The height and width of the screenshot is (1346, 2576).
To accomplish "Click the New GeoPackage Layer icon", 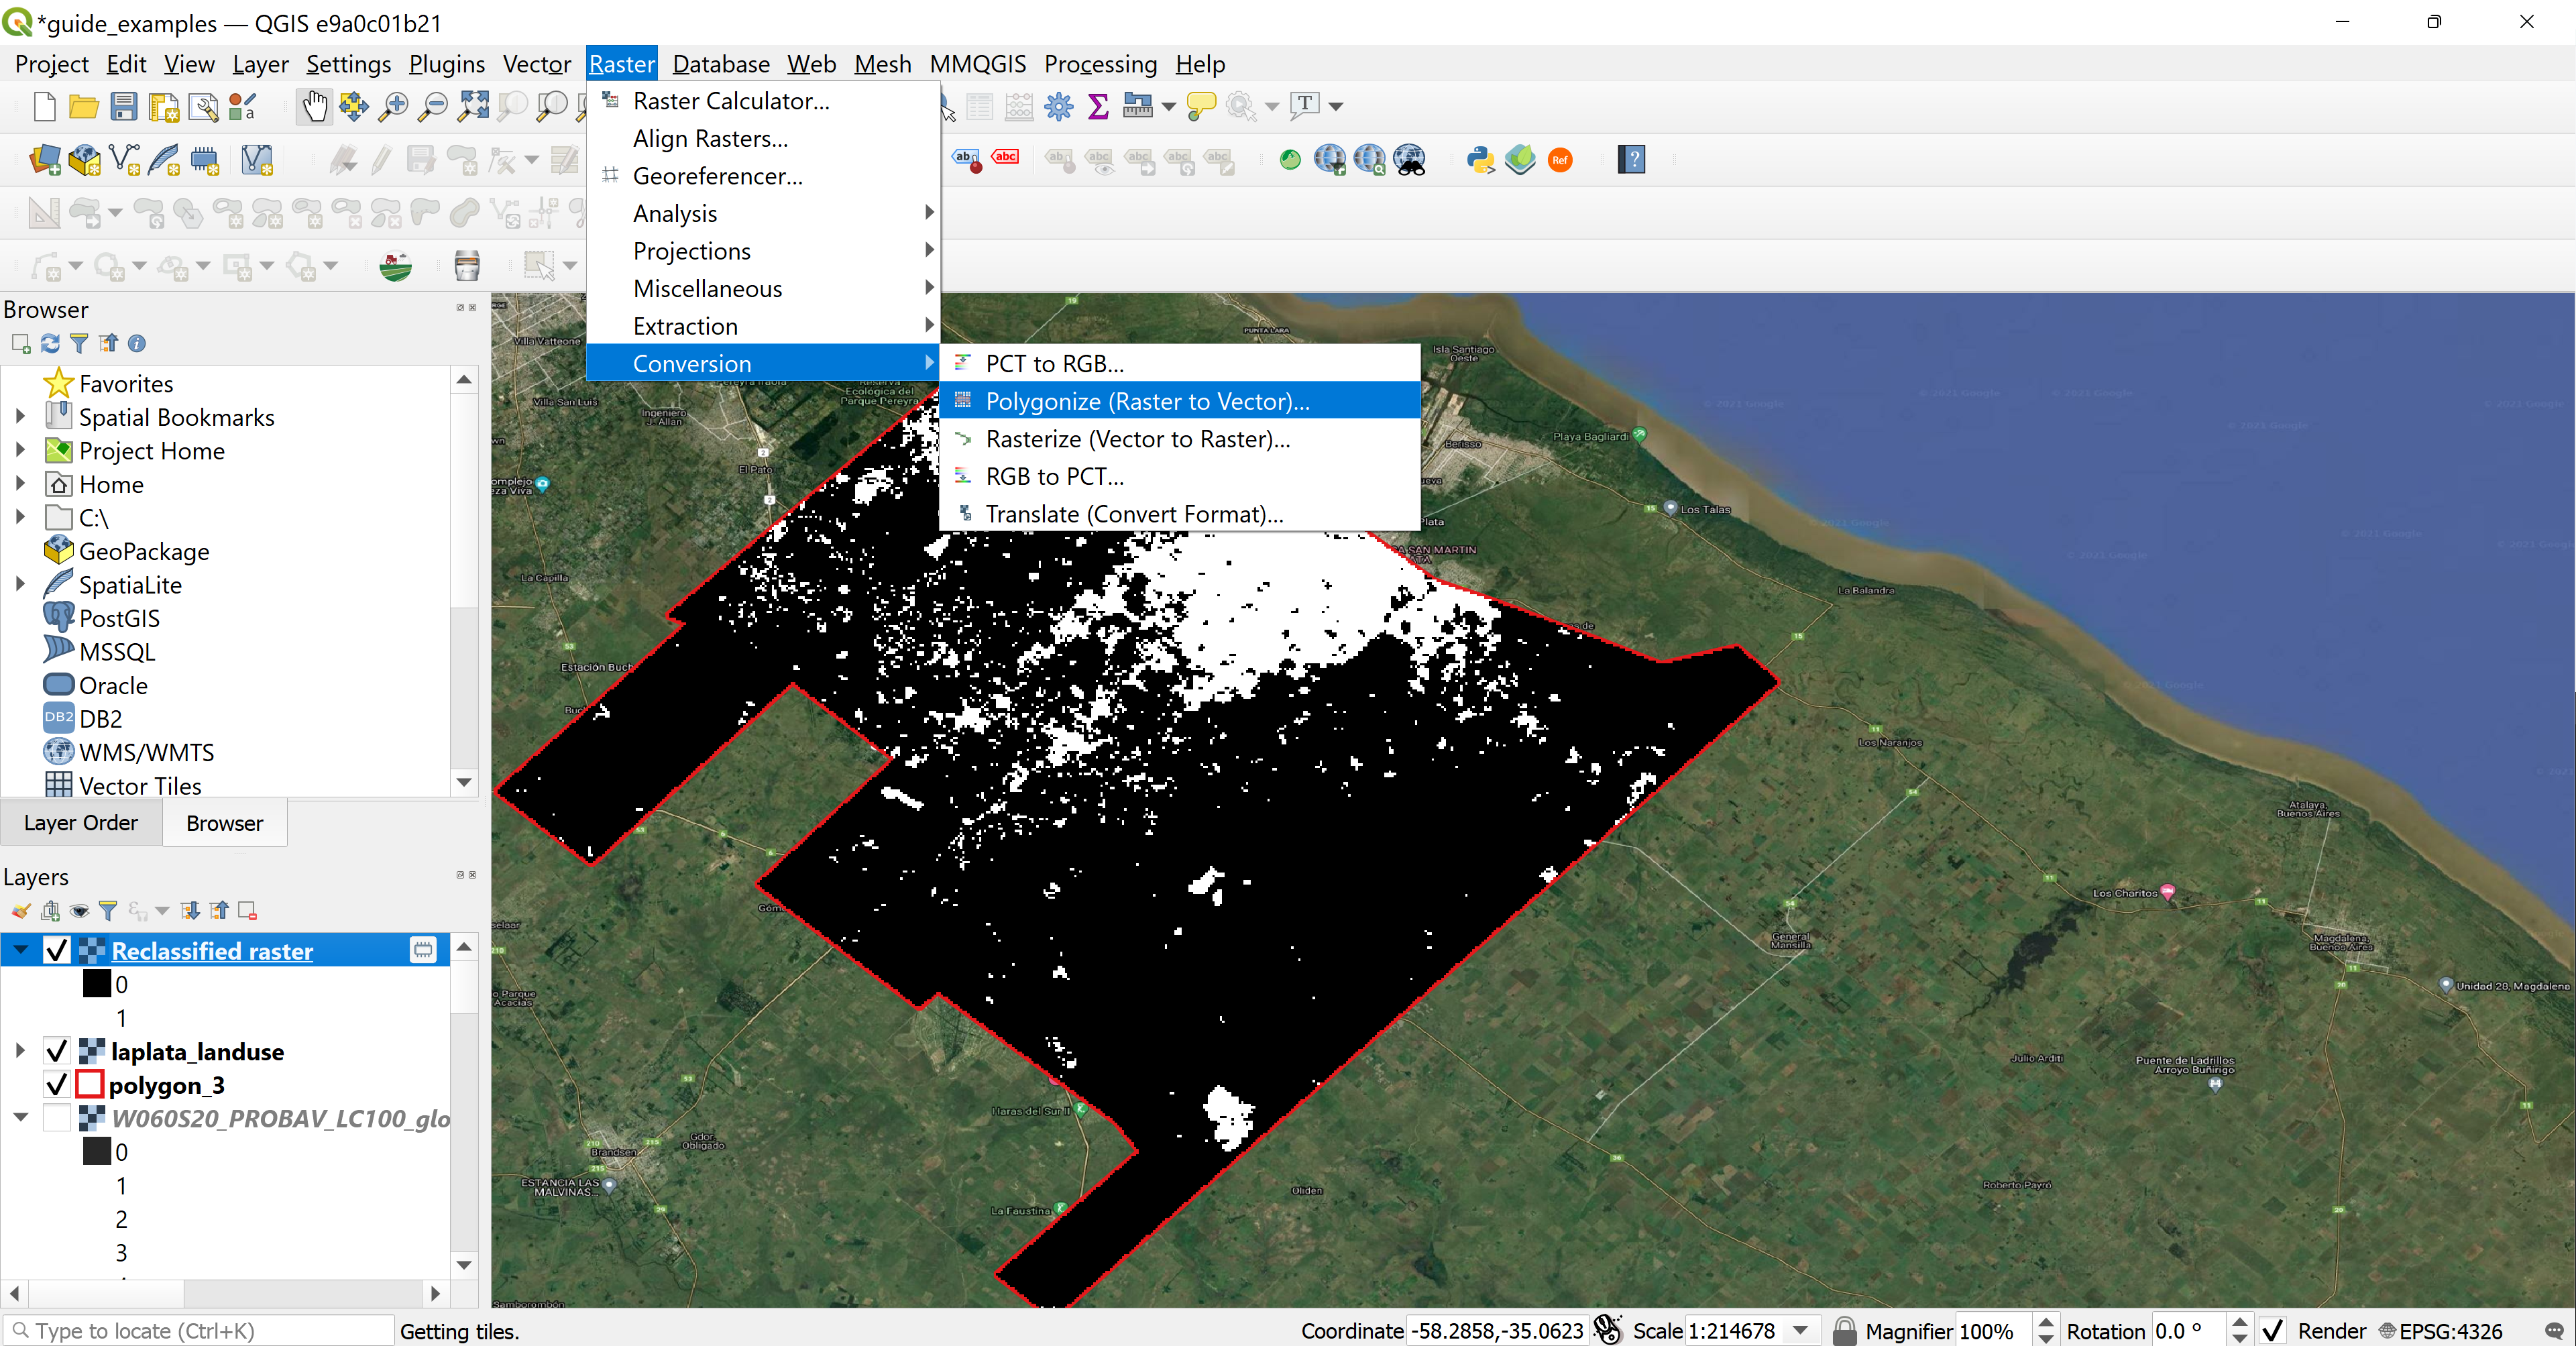I will pyautogui.click(x=85, y=160).
